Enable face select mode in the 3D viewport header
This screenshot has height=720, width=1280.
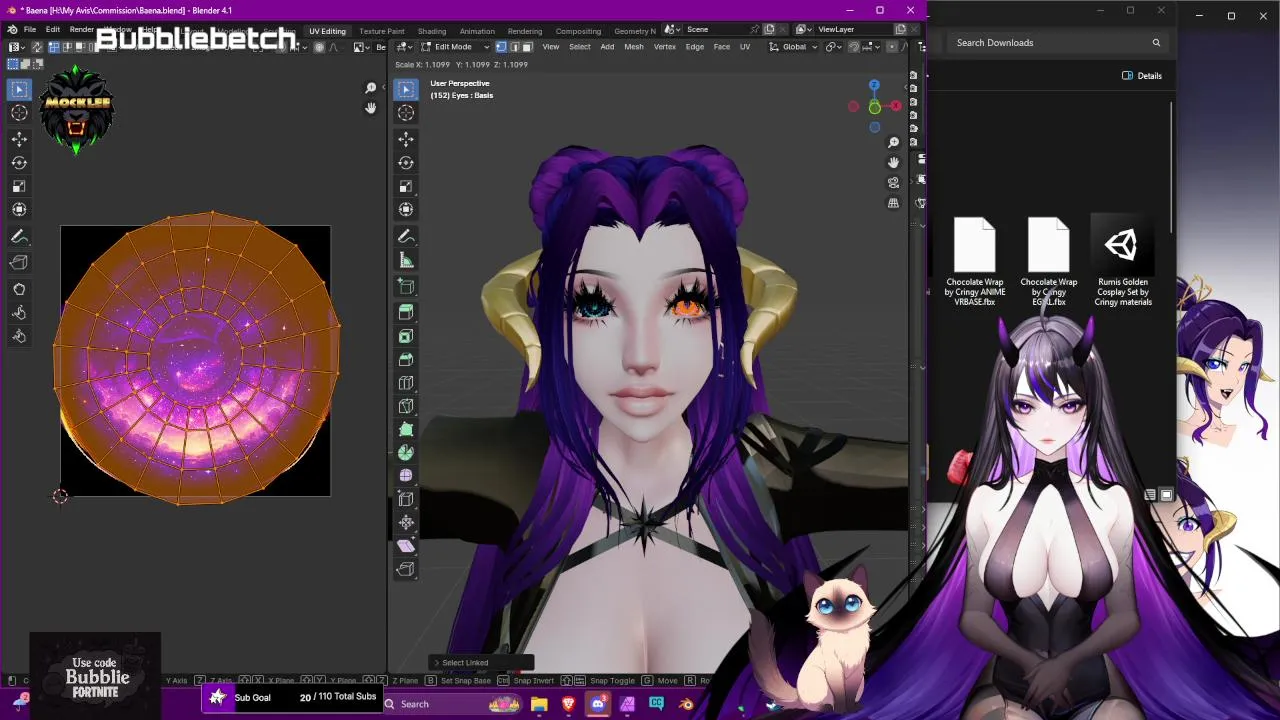pyautogui.click(x=527, y=47)
